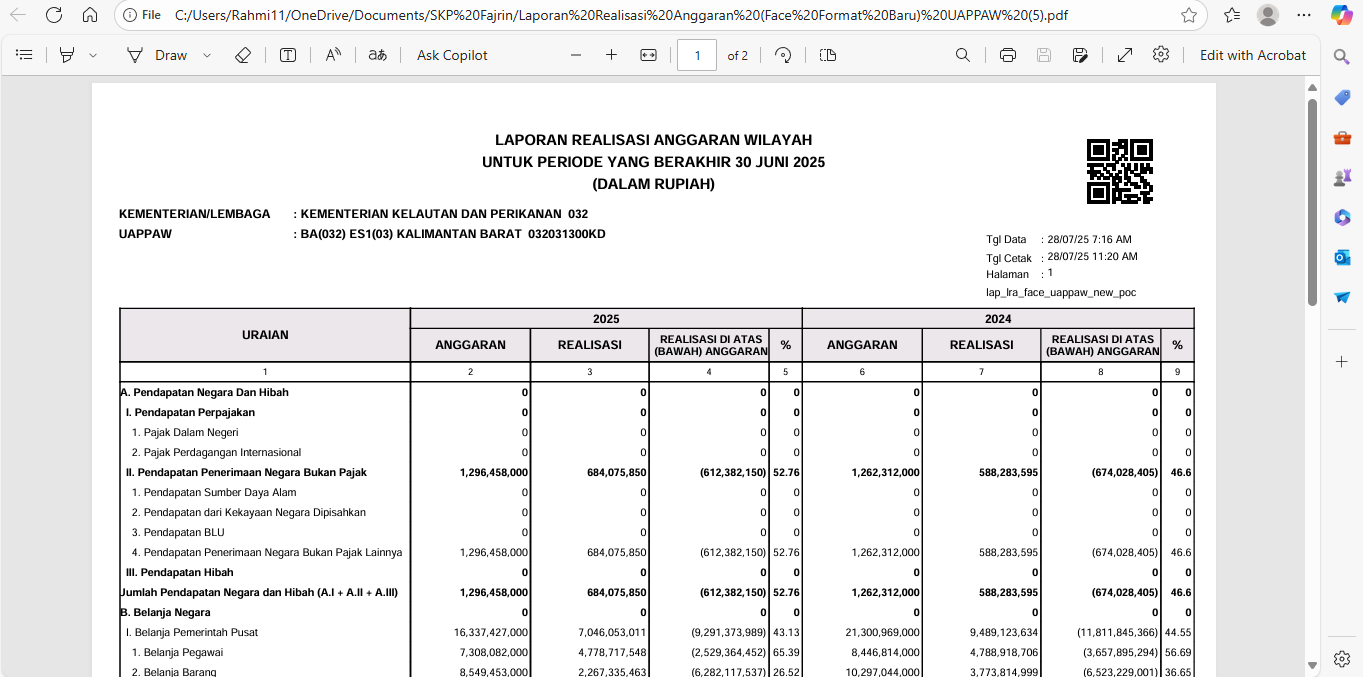Image resolution: width=1363 pixels, height=677 pixels.
Task: Click the browser back arrow
Action: pos(18,15)
